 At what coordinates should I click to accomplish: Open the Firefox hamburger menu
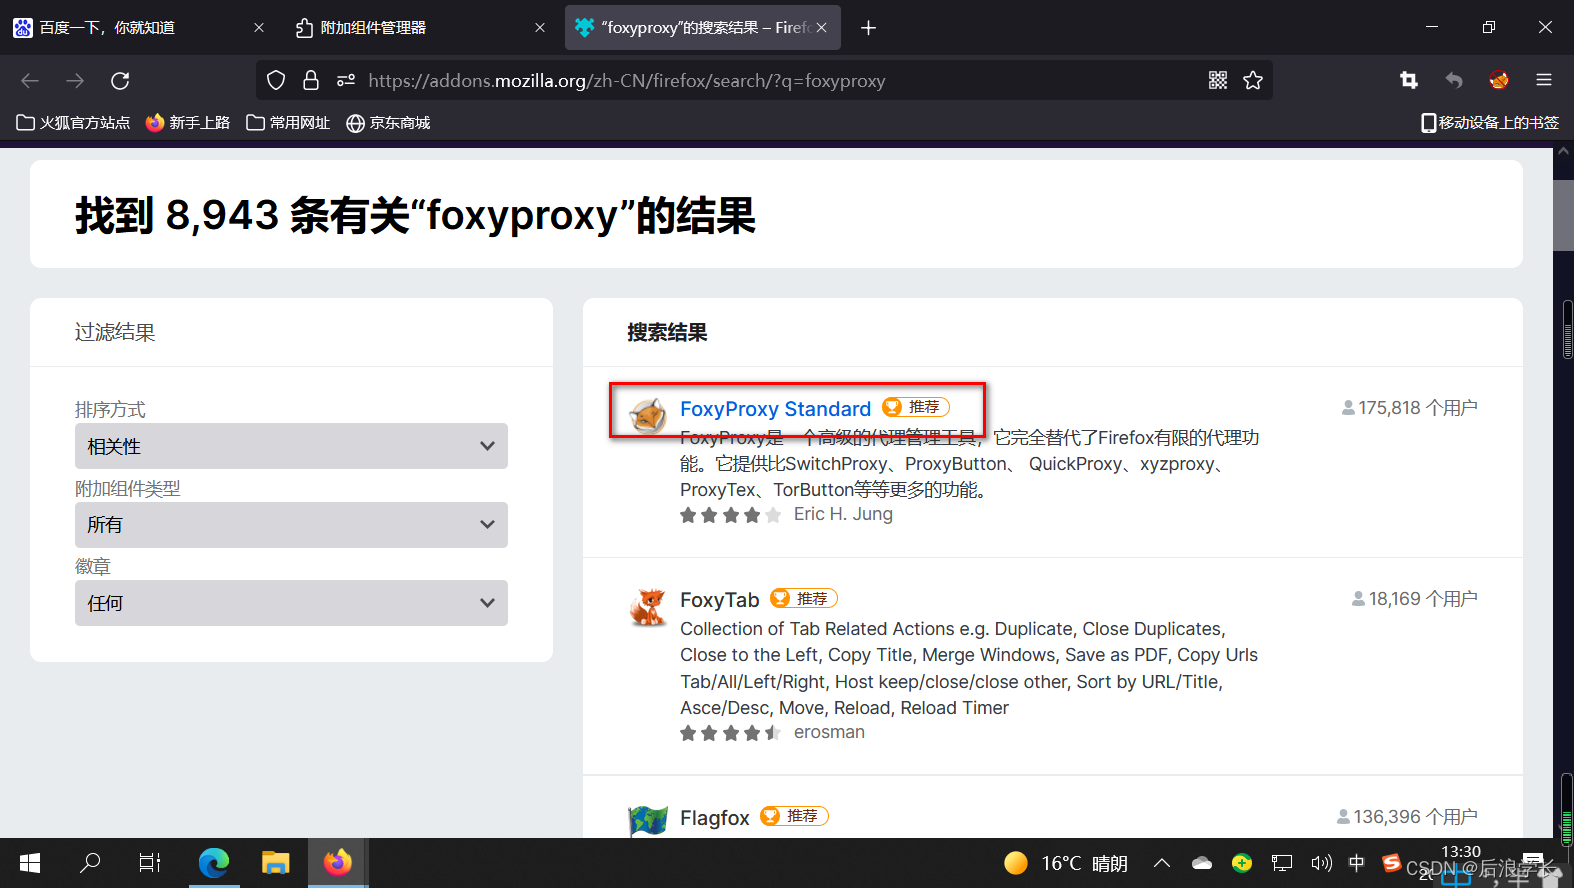[1544, 81]
